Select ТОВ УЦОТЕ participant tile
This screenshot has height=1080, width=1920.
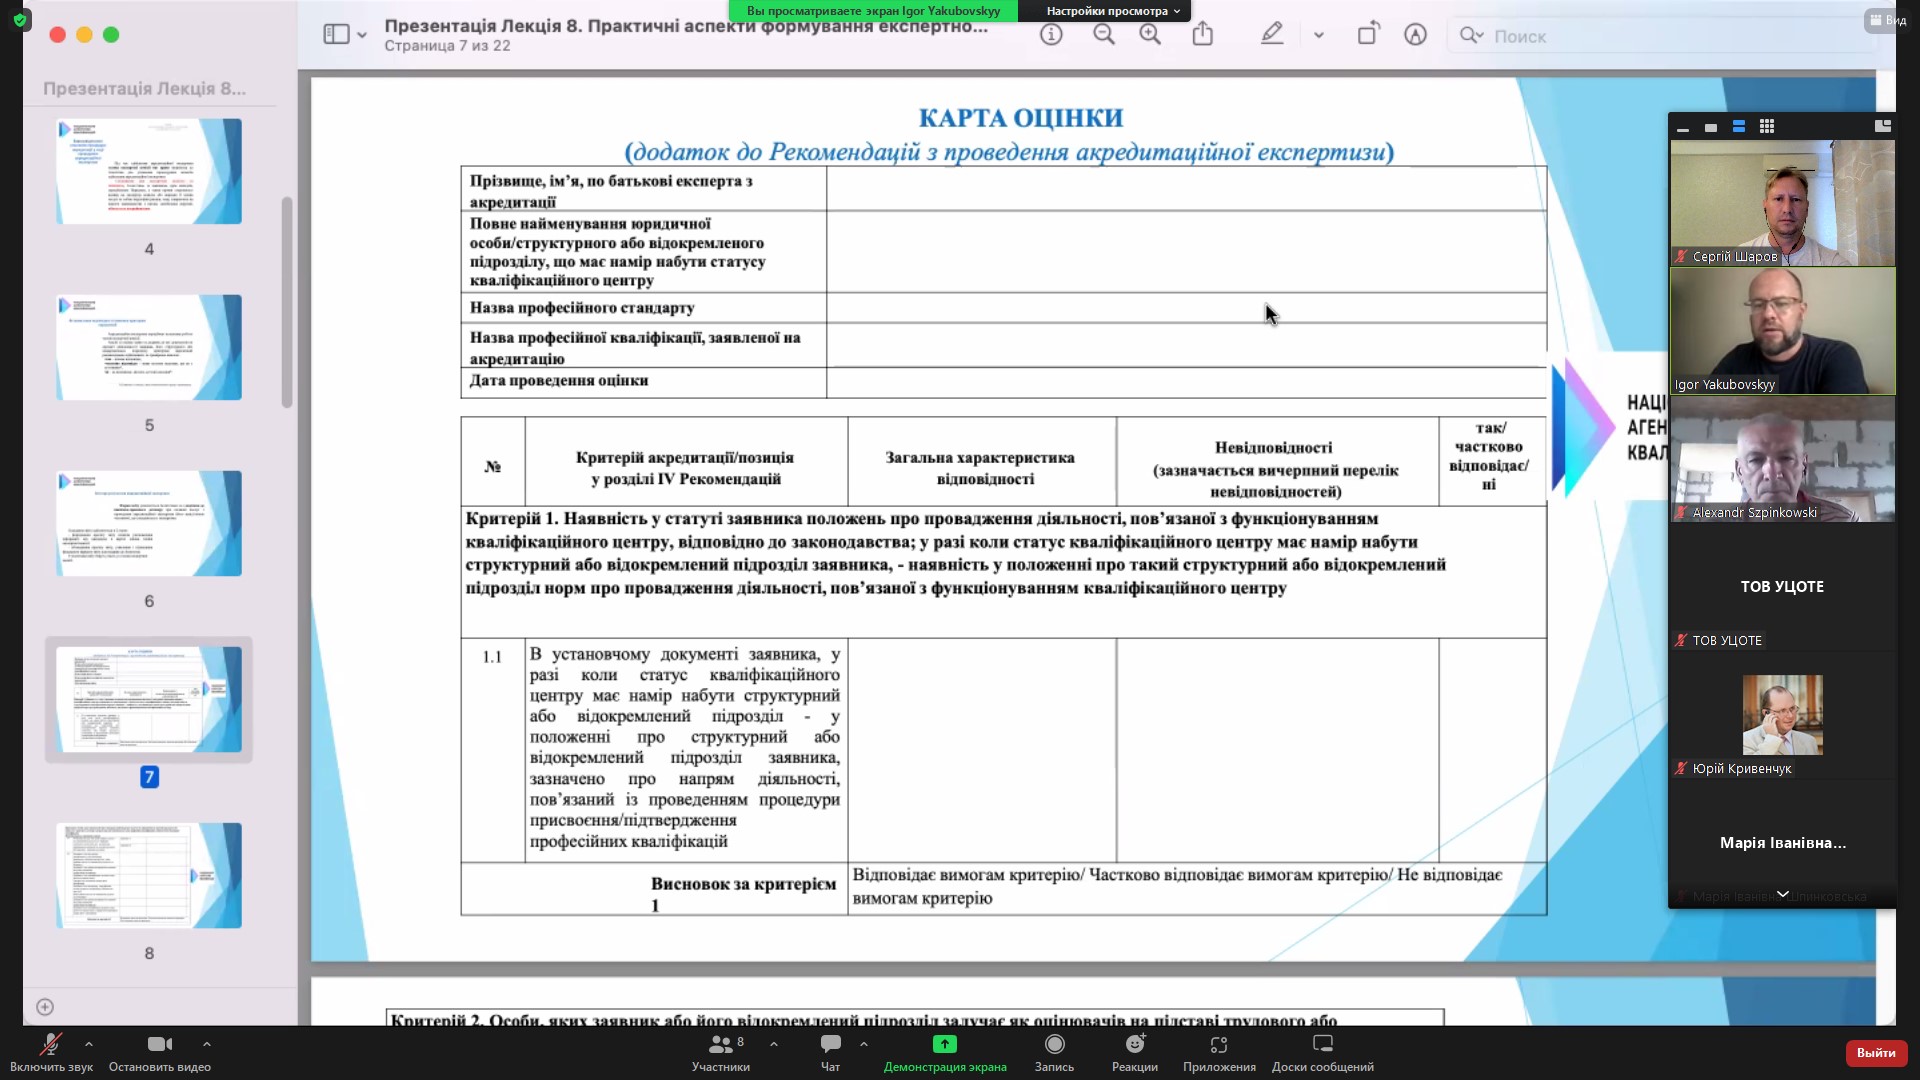pyautogui.click(x=1783, y=587)
